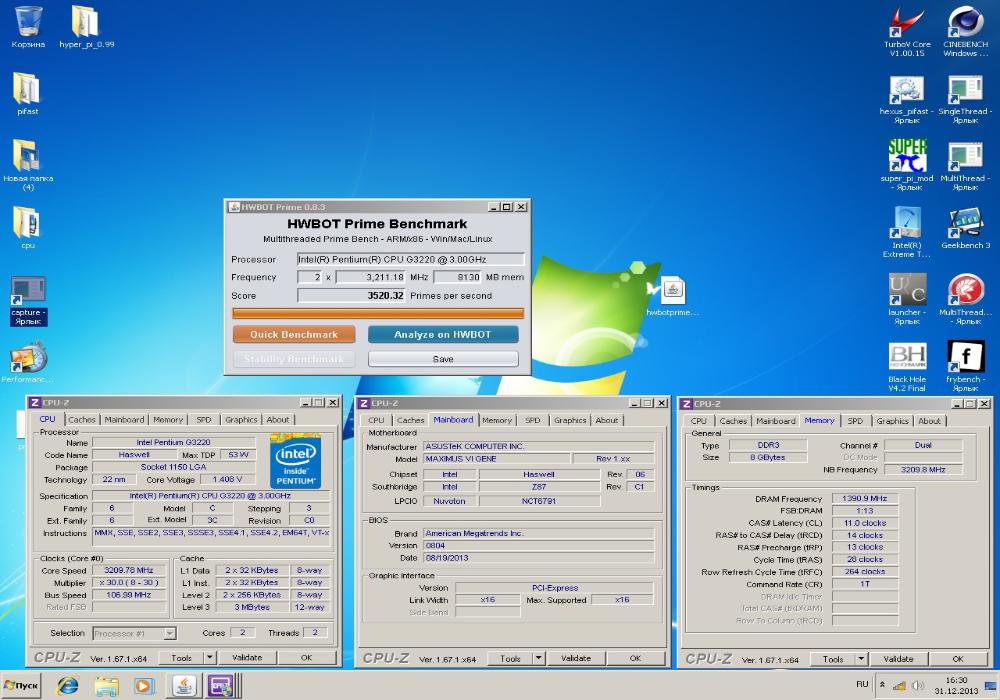Open Internet Explorer from taskbar

point(67,686)
